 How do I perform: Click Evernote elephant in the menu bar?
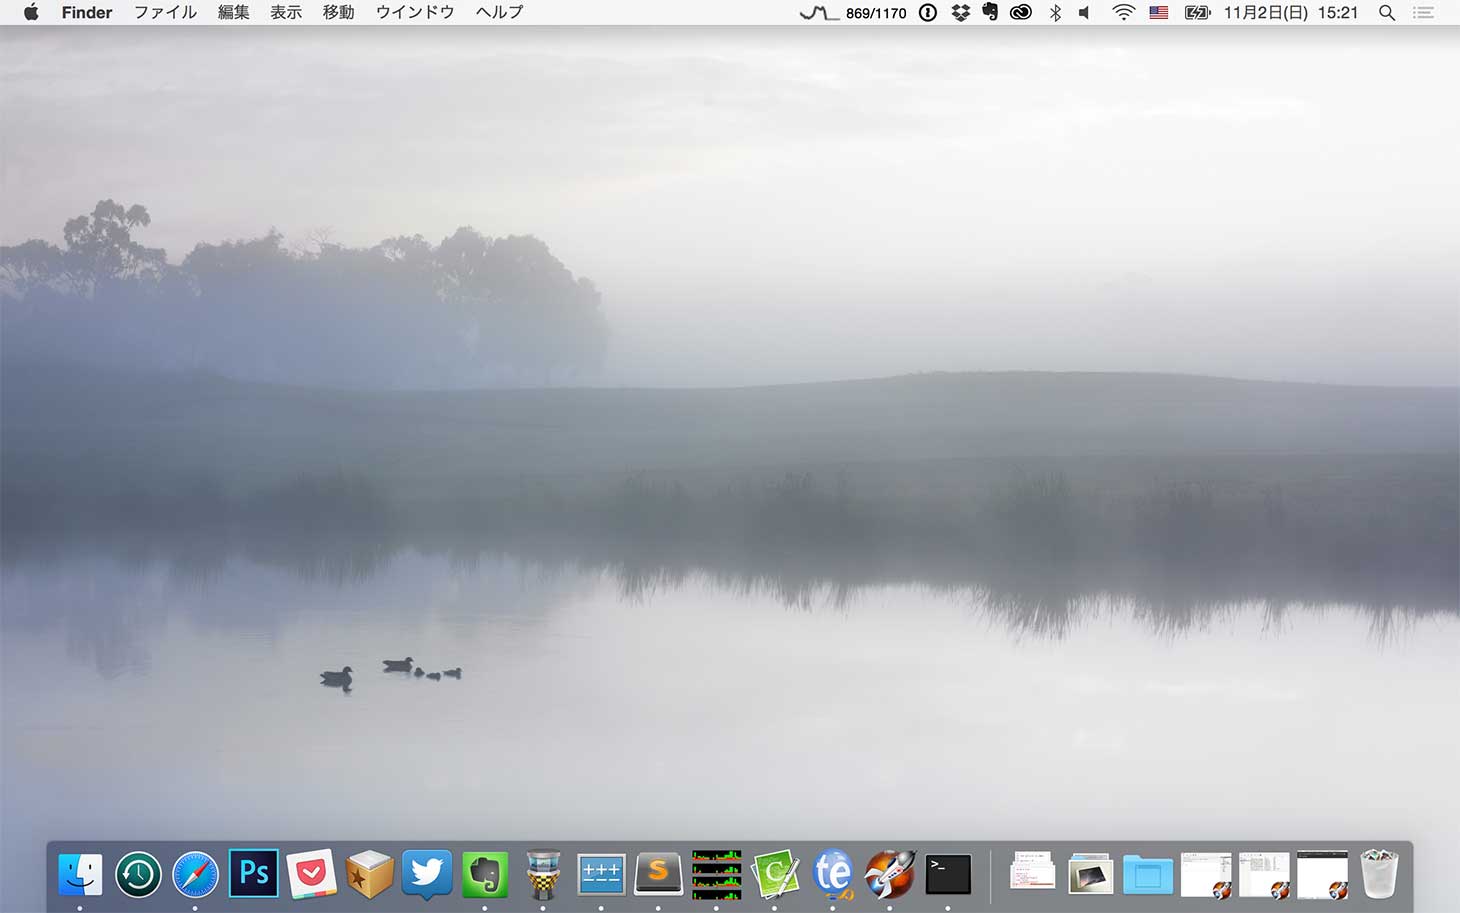(990, 12)
